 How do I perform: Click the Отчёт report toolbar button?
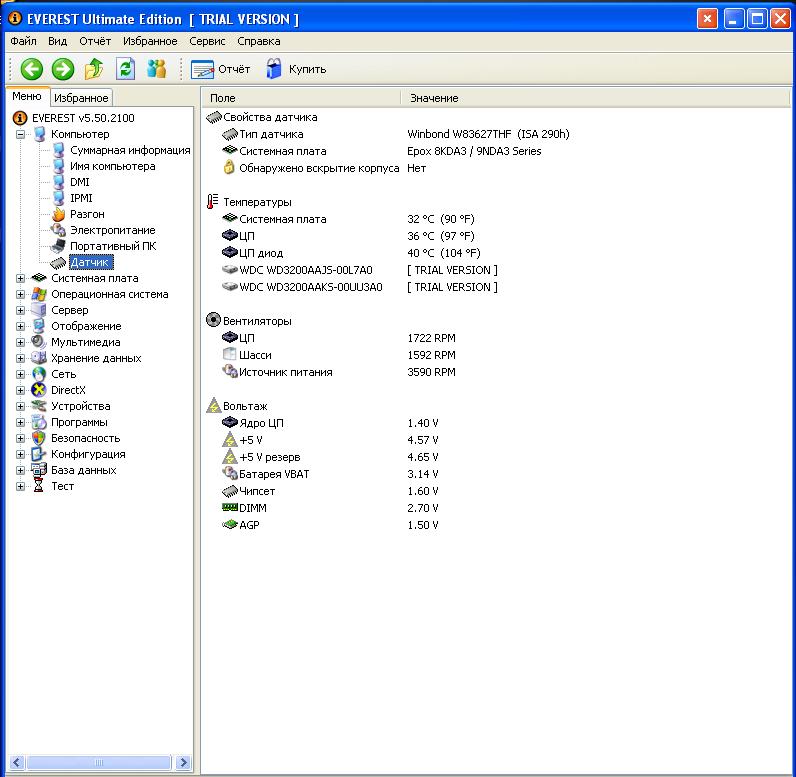[x=221, y=69]
